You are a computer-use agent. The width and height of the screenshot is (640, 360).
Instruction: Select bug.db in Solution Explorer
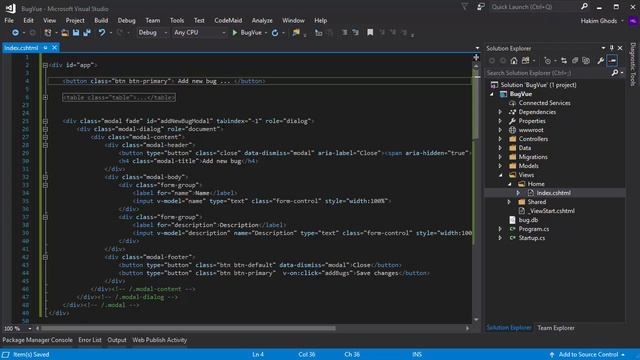point(528,220)
